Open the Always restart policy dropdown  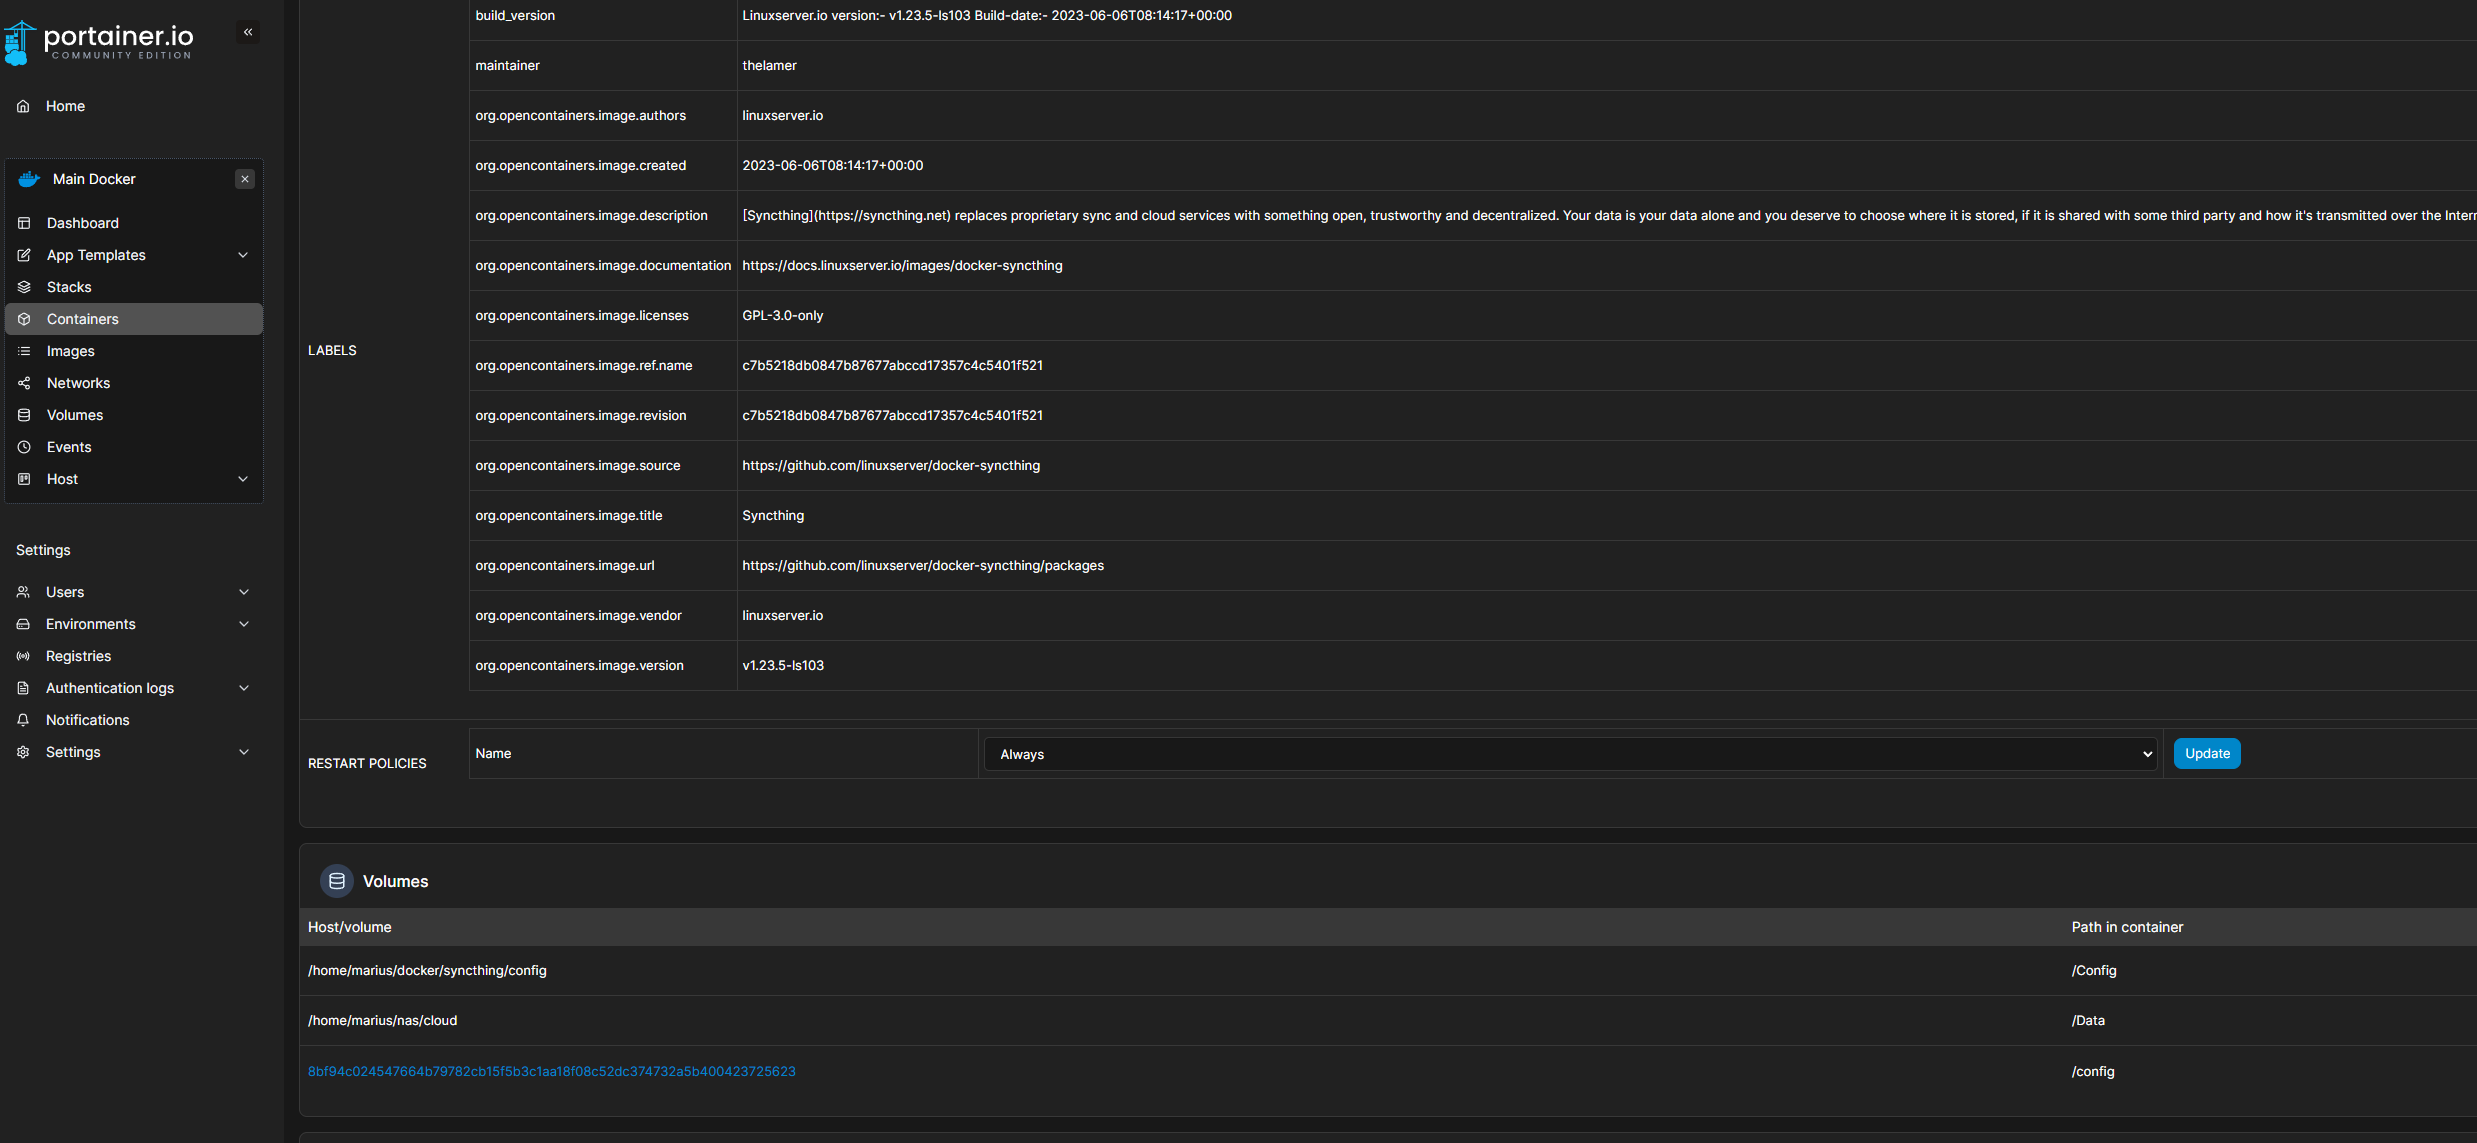point(1569,754)
